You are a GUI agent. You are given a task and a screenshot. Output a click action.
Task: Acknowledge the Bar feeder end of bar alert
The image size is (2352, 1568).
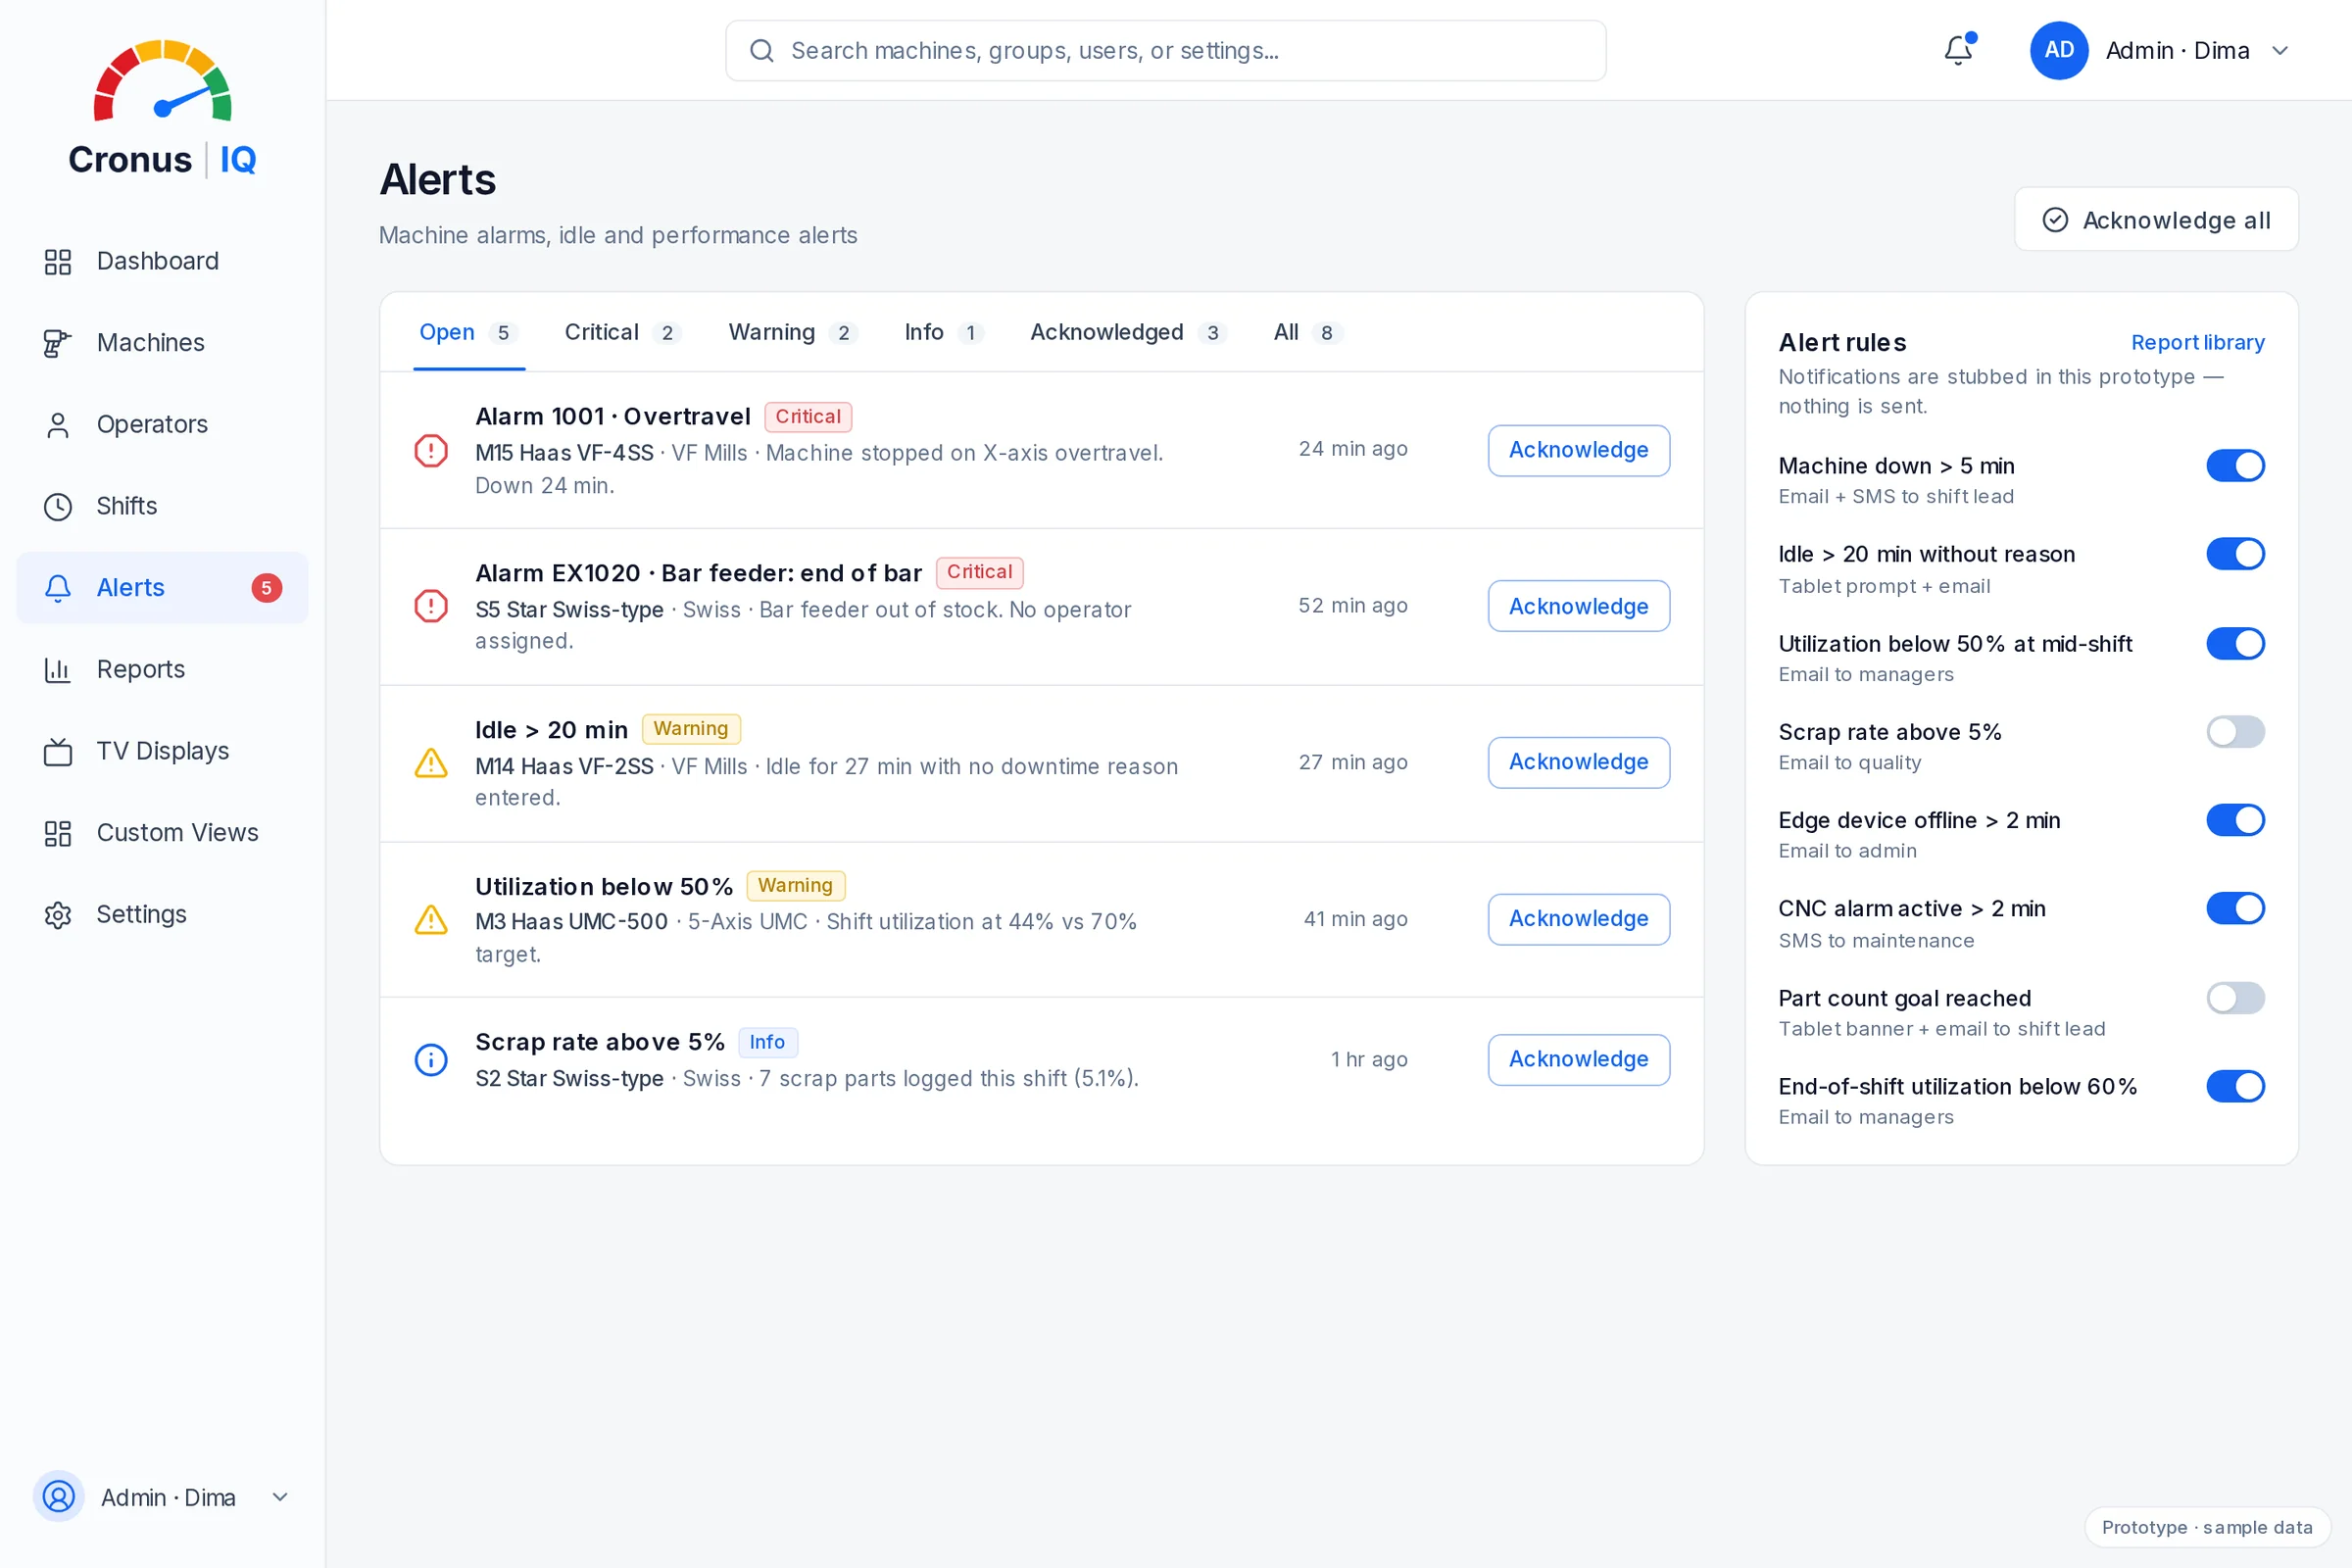(1578, 607)
